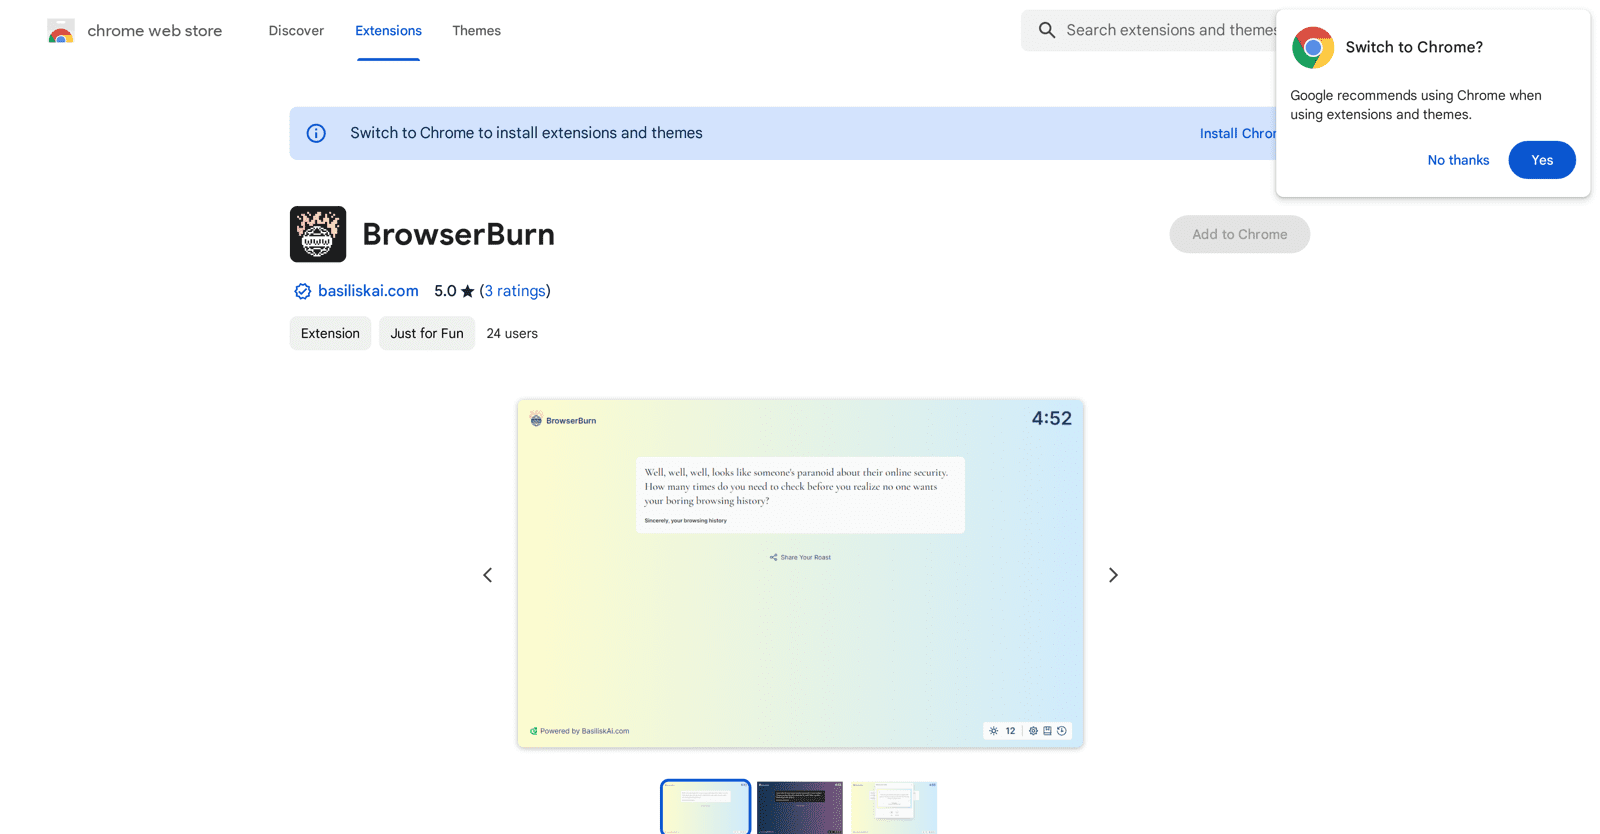Open the Discover tab
Image resolution: width=1600 pixels, height=834 pixels.
296,31
